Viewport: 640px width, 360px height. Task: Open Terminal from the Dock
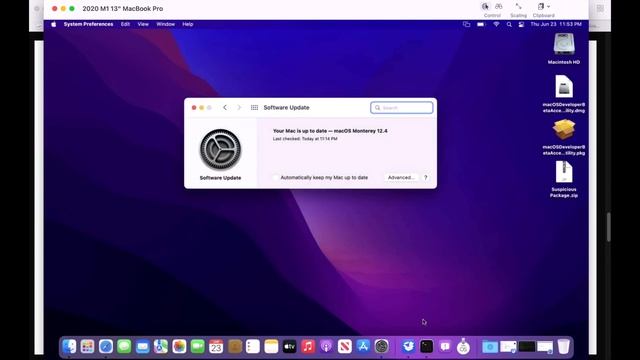[x=427, y=347]
